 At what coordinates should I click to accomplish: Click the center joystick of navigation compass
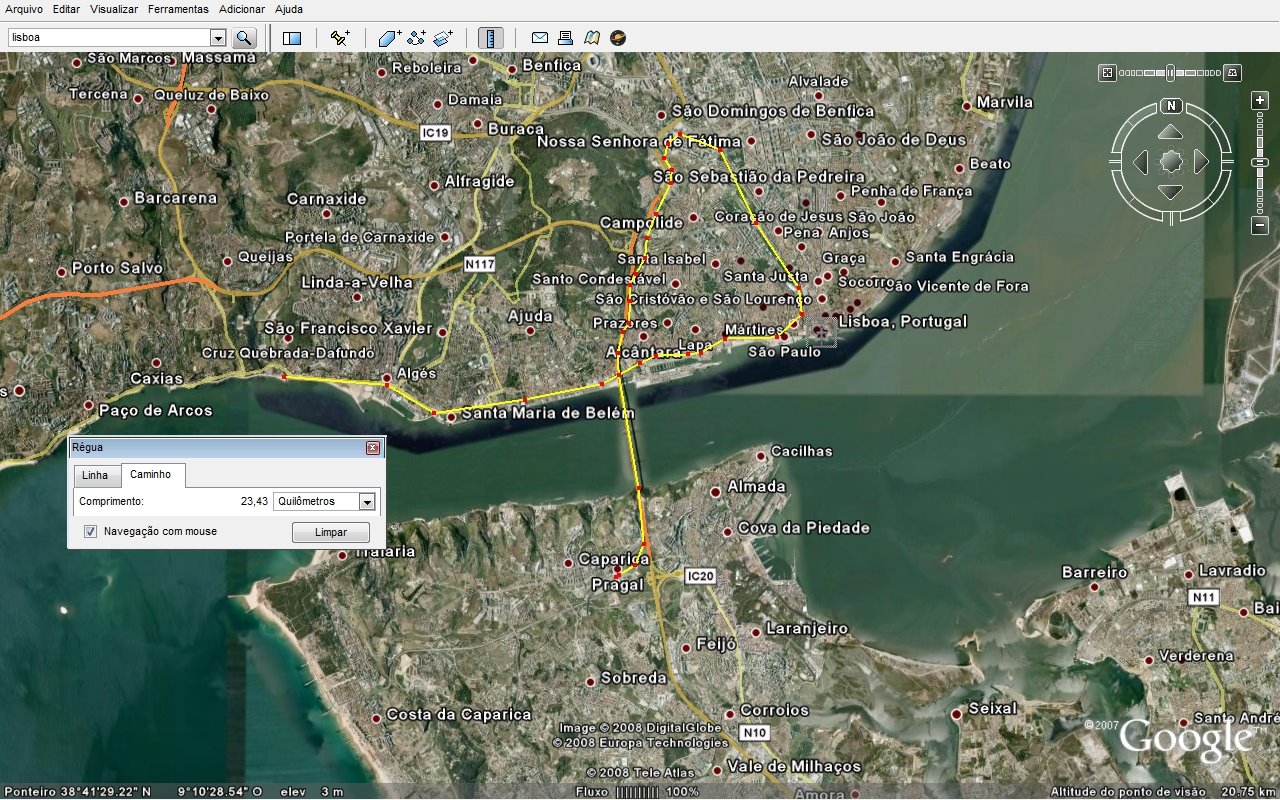point(1171,162)
